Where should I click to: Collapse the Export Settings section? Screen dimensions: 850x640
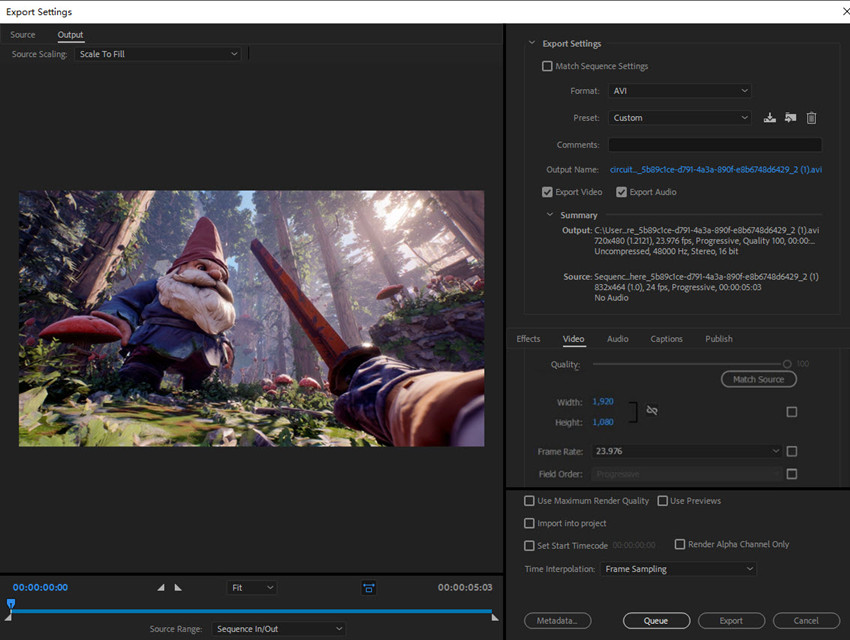click(532, 43)
